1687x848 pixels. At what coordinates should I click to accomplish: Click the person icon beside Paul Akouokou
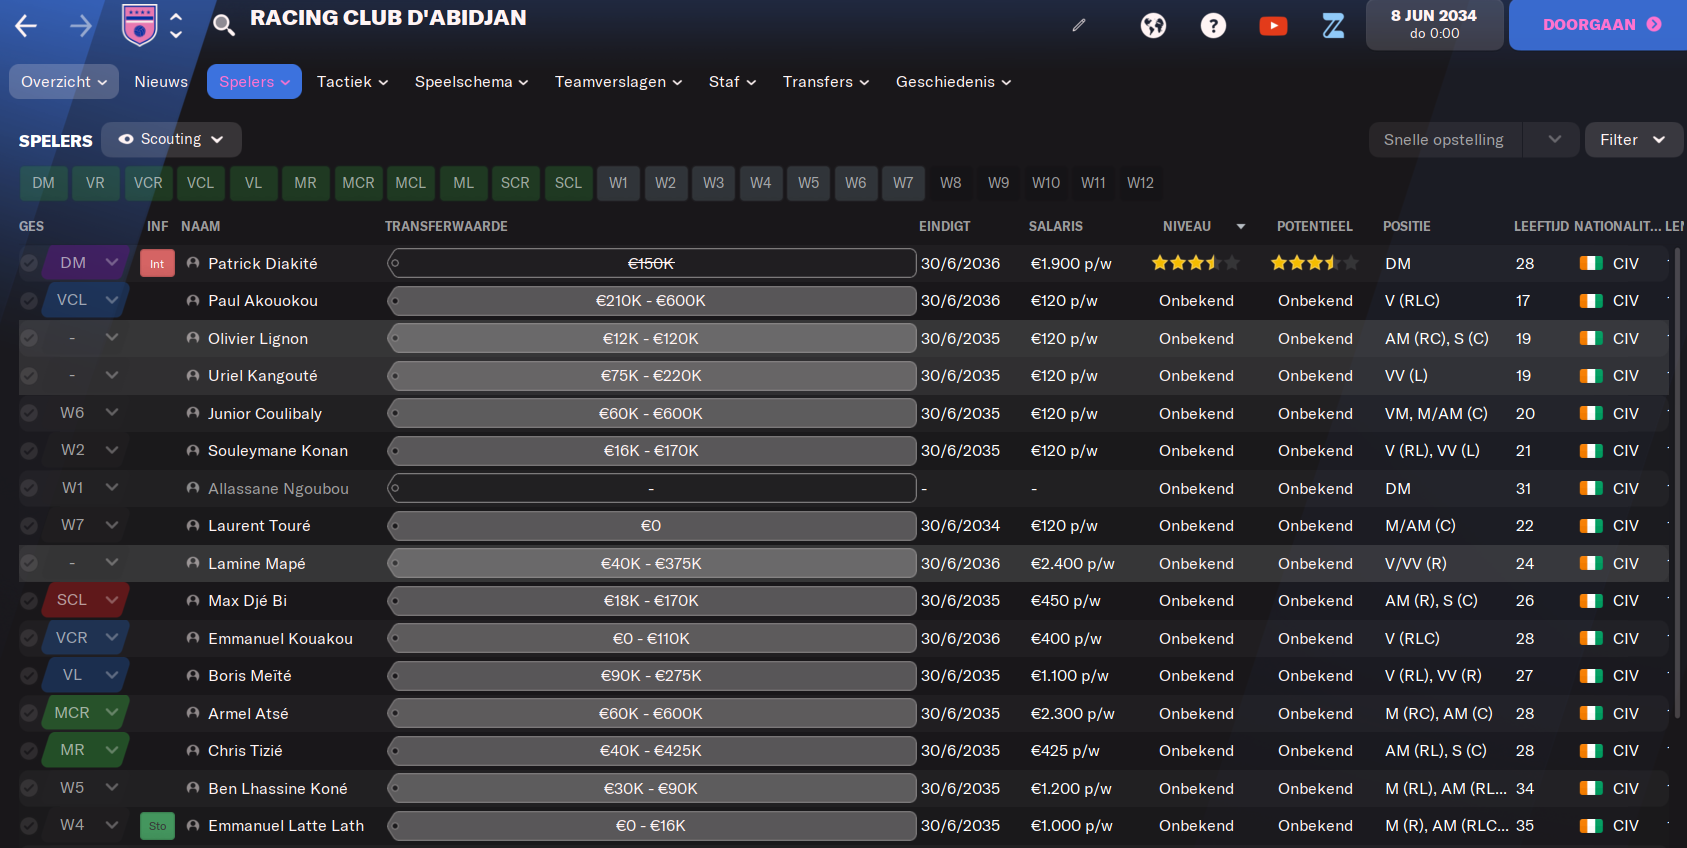(193, 301)
